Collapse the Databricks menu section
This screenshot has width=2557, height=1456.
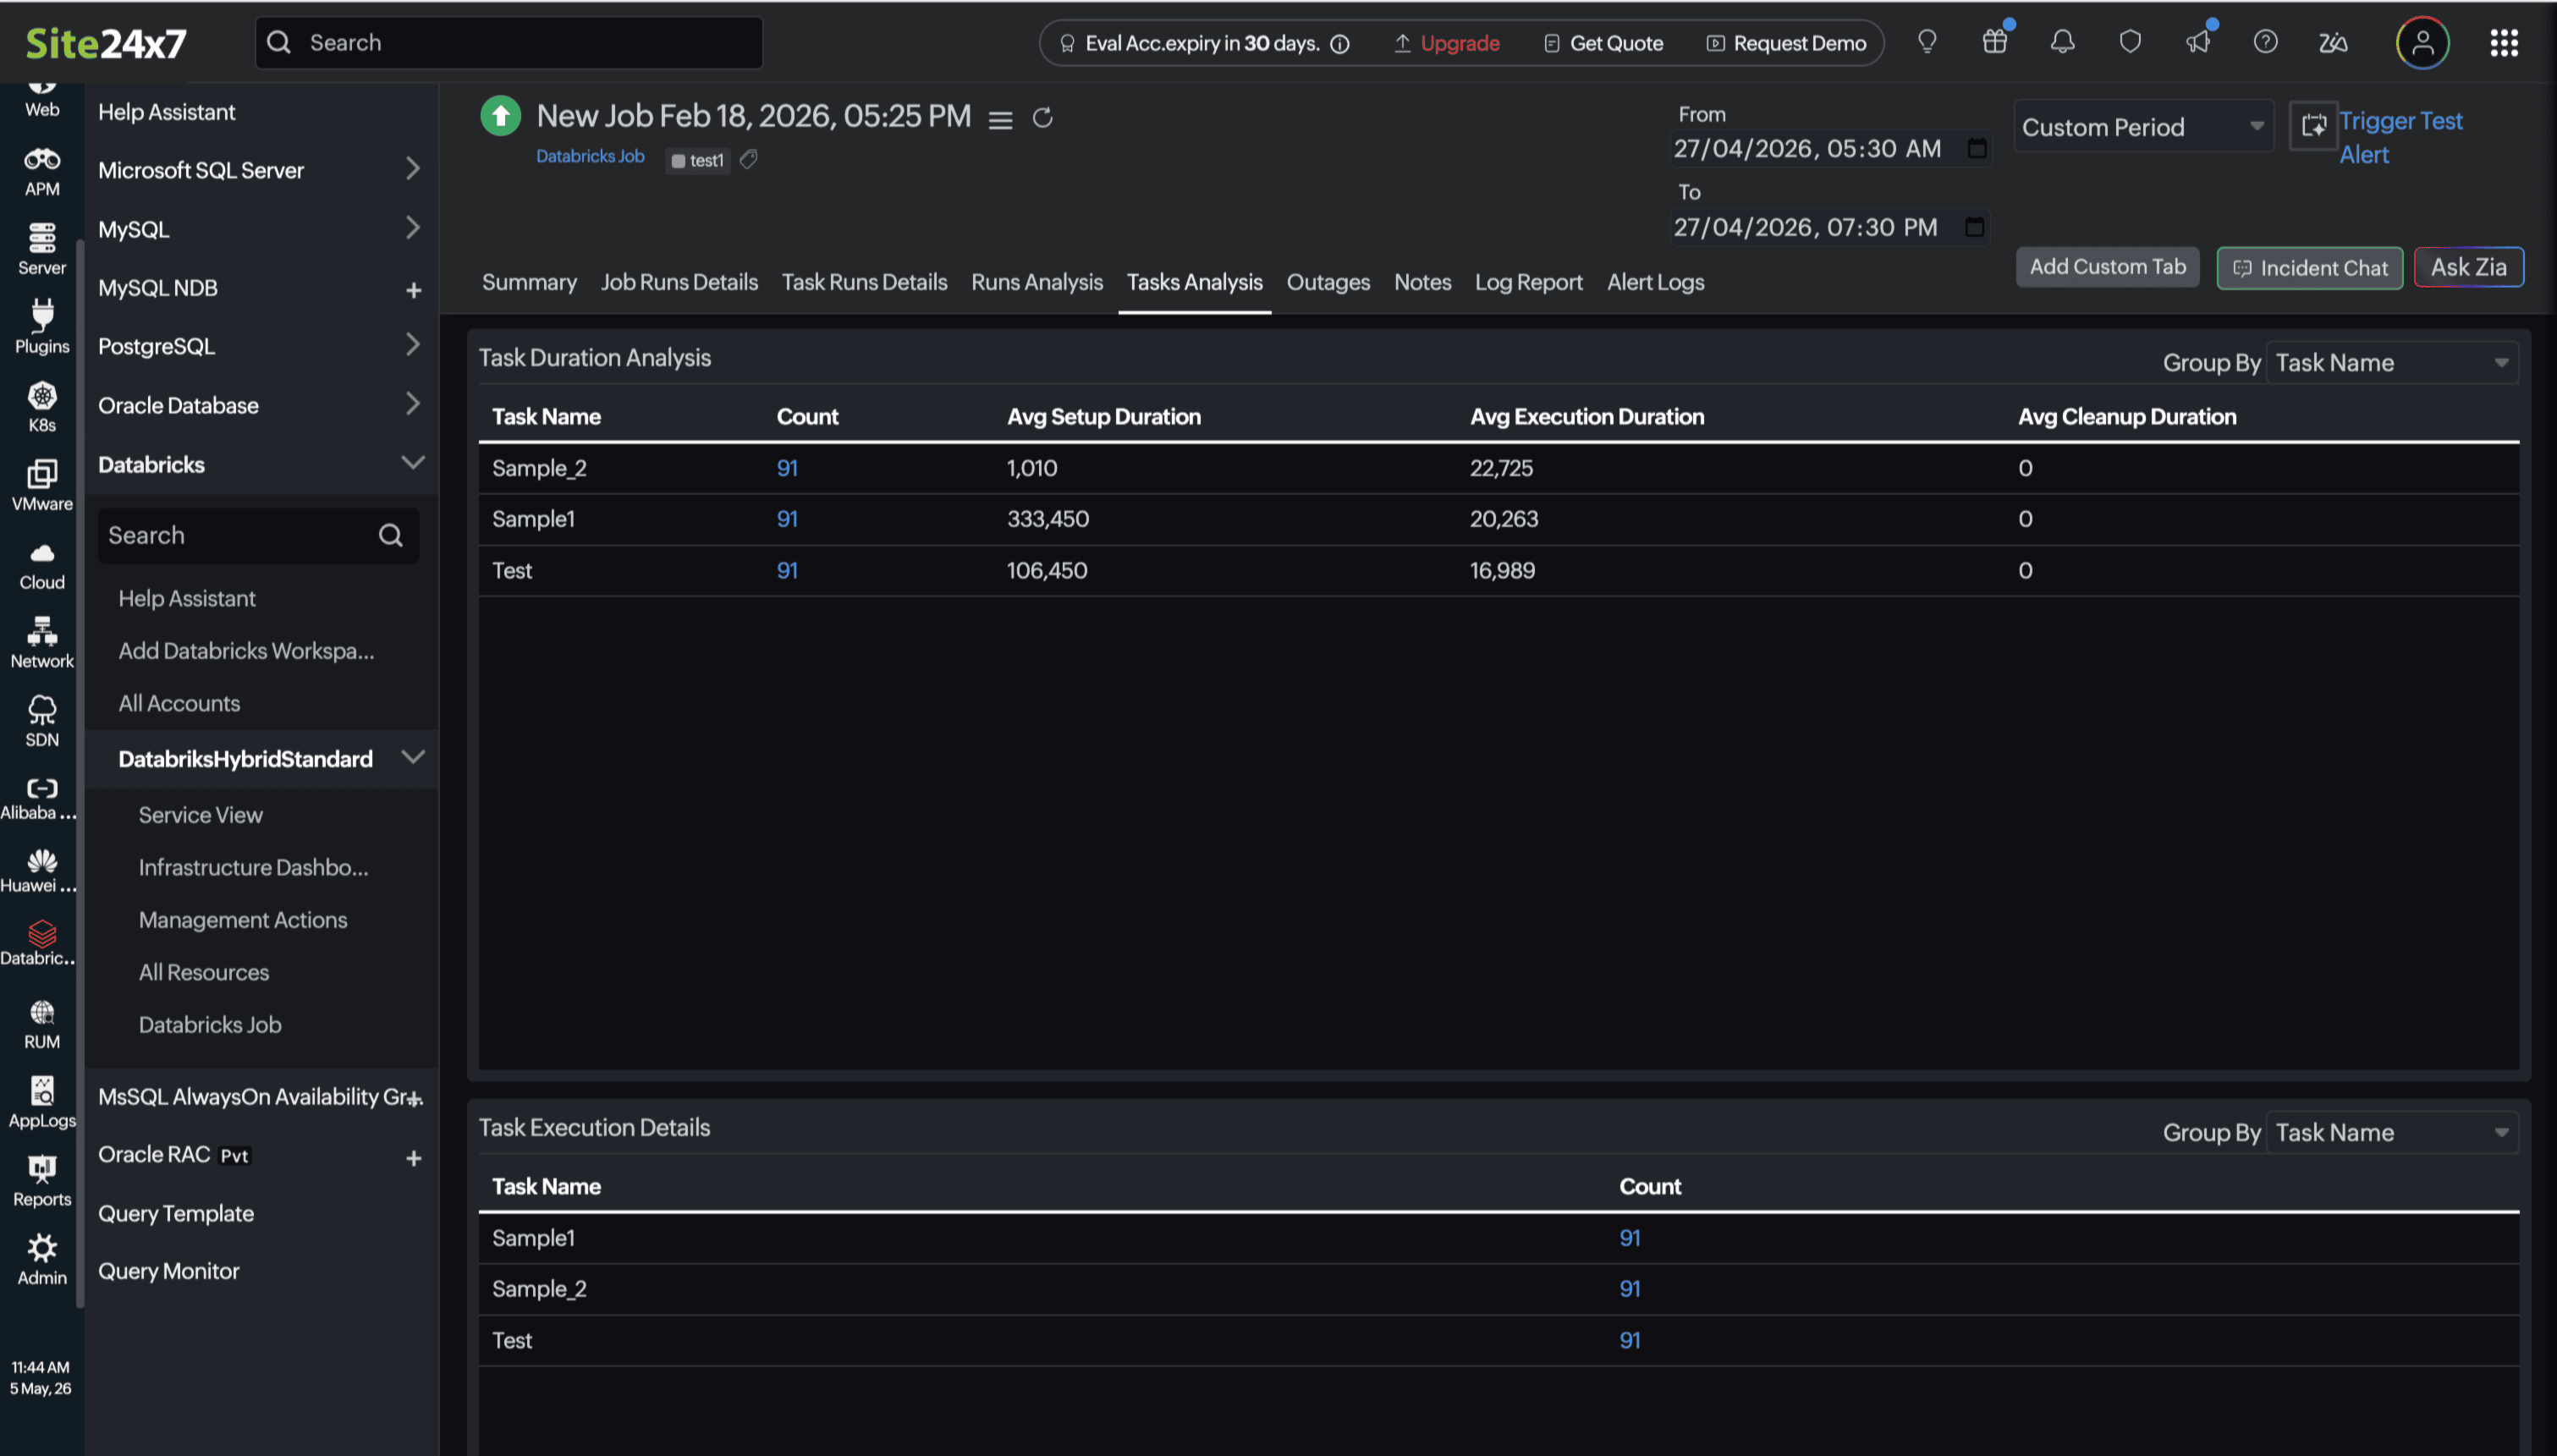click(413, 462)
